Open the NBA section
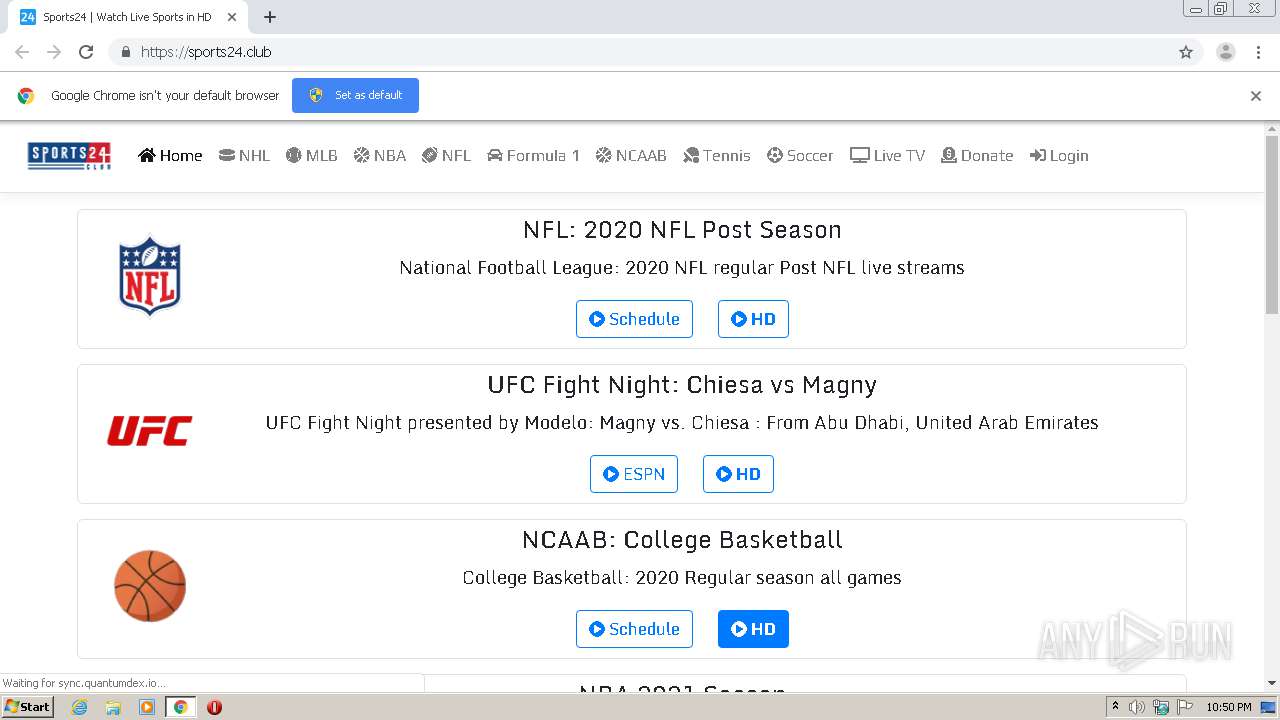 (x=379, y=155)
